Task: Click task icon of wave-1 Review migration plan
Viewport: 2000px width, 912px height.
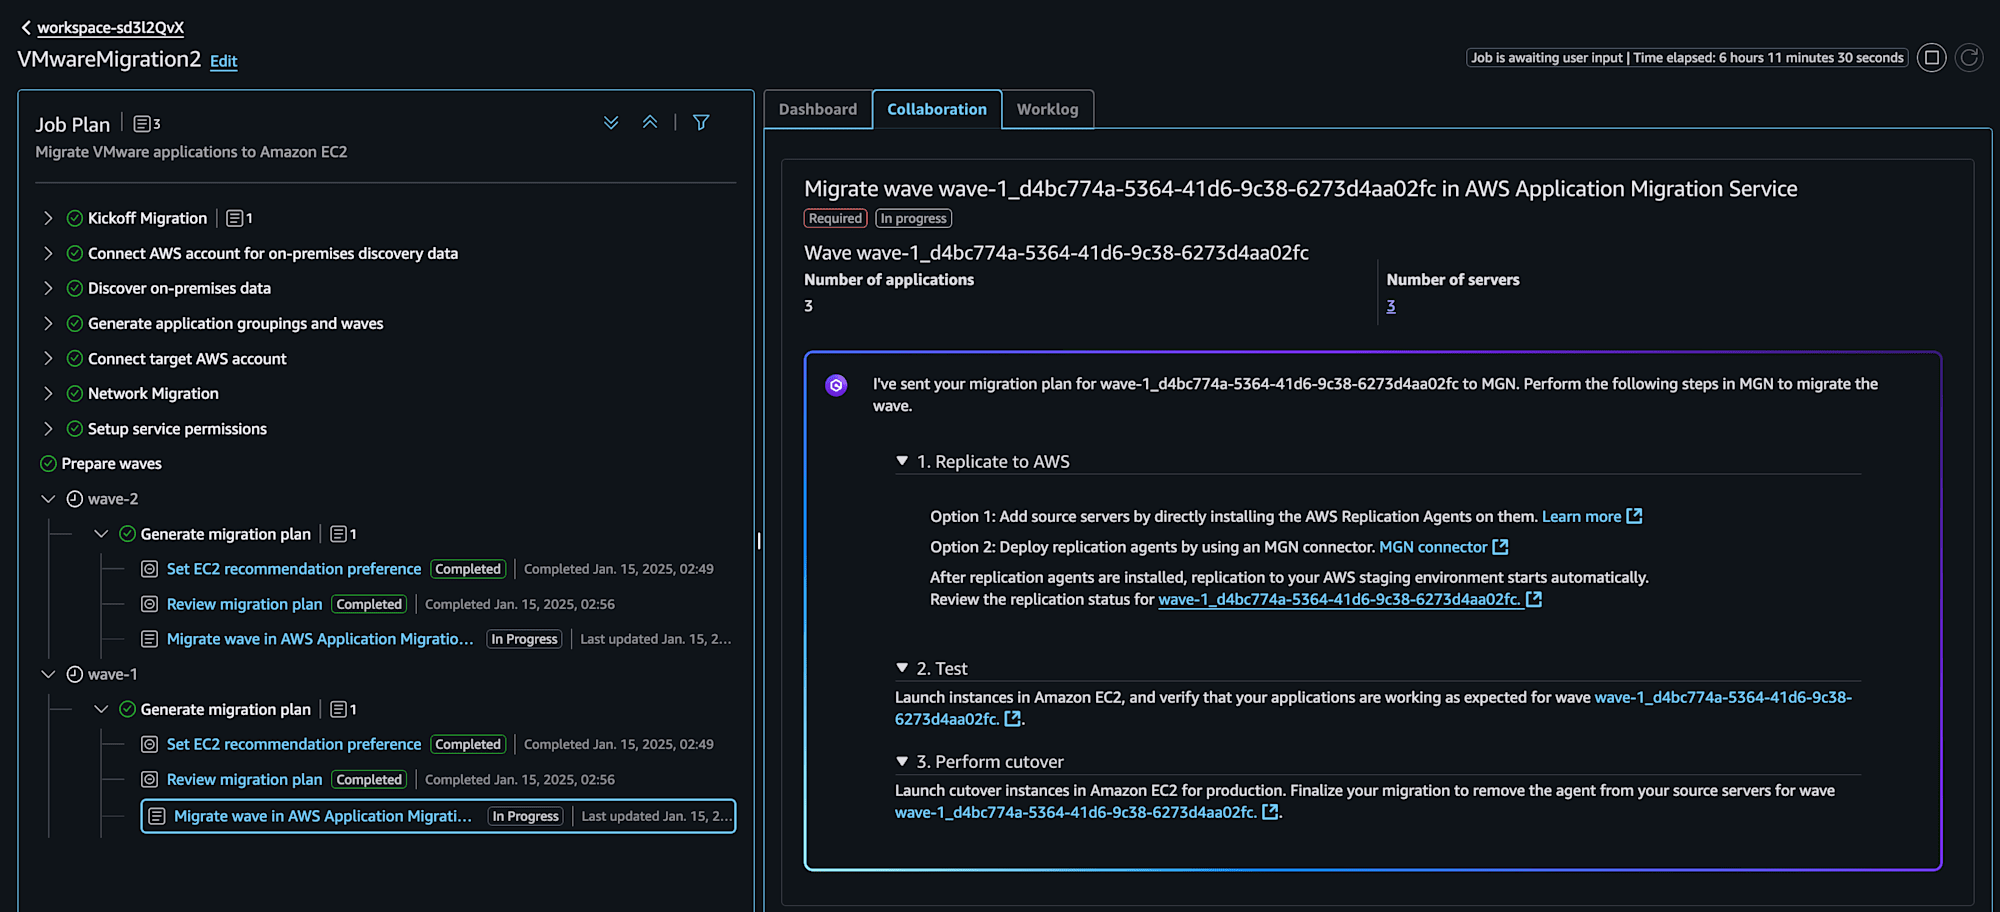Action: 149,779
